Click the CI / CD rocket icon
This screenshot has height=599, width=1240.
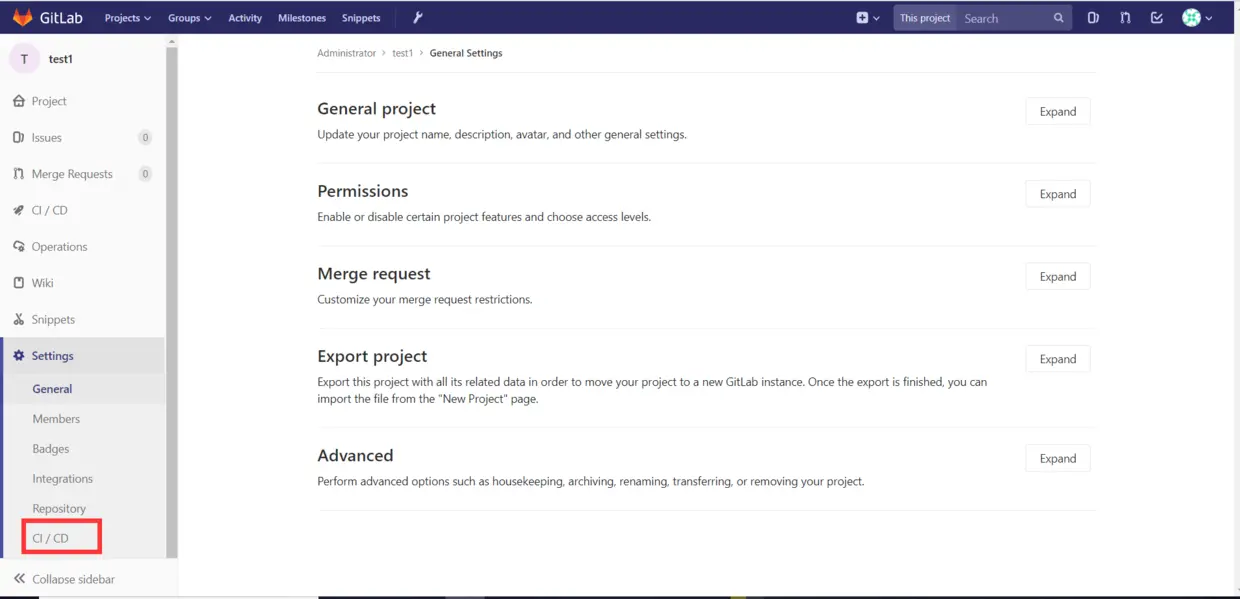tap(19, 210)
